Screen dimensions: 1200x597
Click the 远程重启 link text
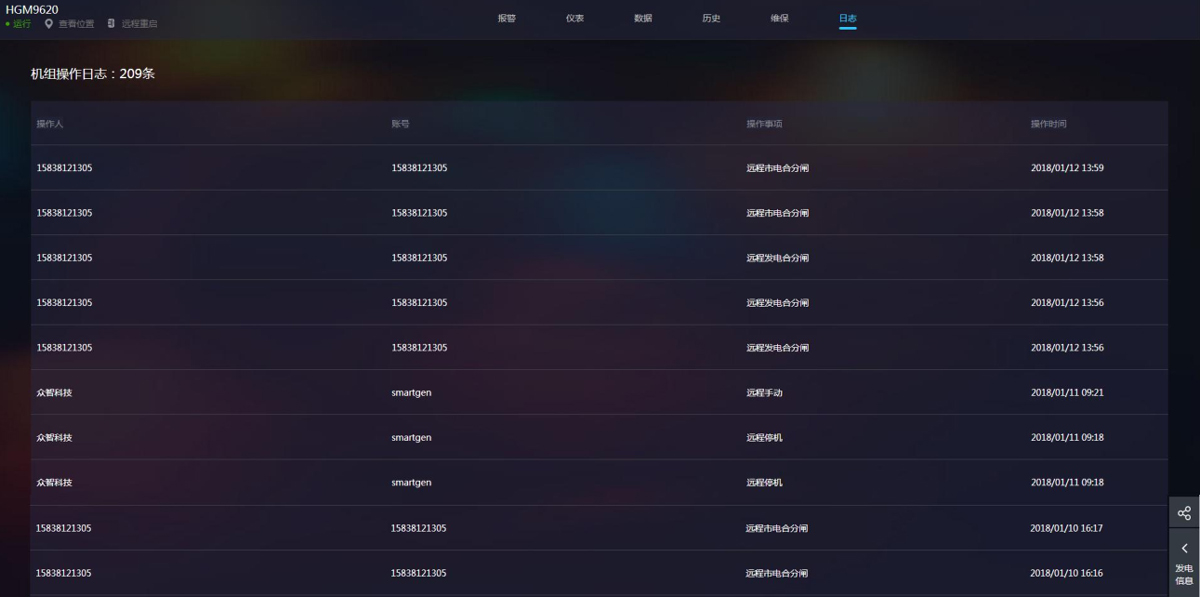click(139, 23)
